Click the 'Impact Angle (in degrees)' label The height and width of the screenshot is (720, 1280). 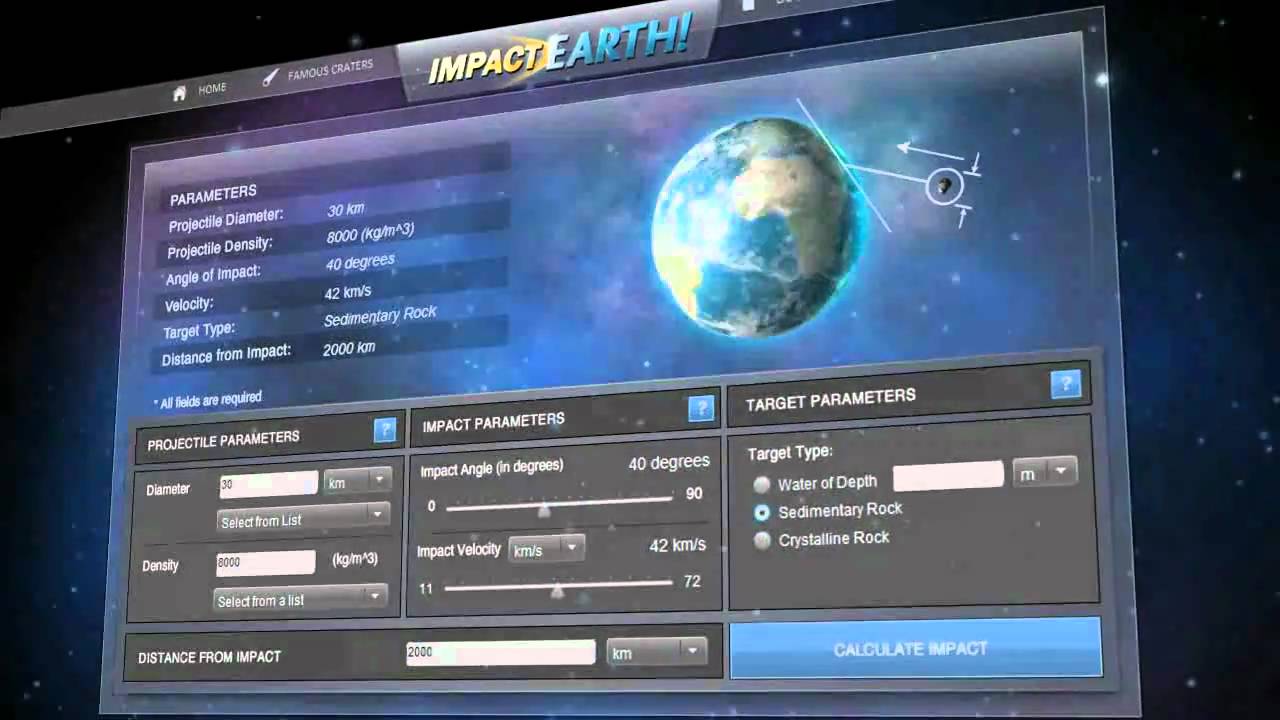[x=492, y=468]
